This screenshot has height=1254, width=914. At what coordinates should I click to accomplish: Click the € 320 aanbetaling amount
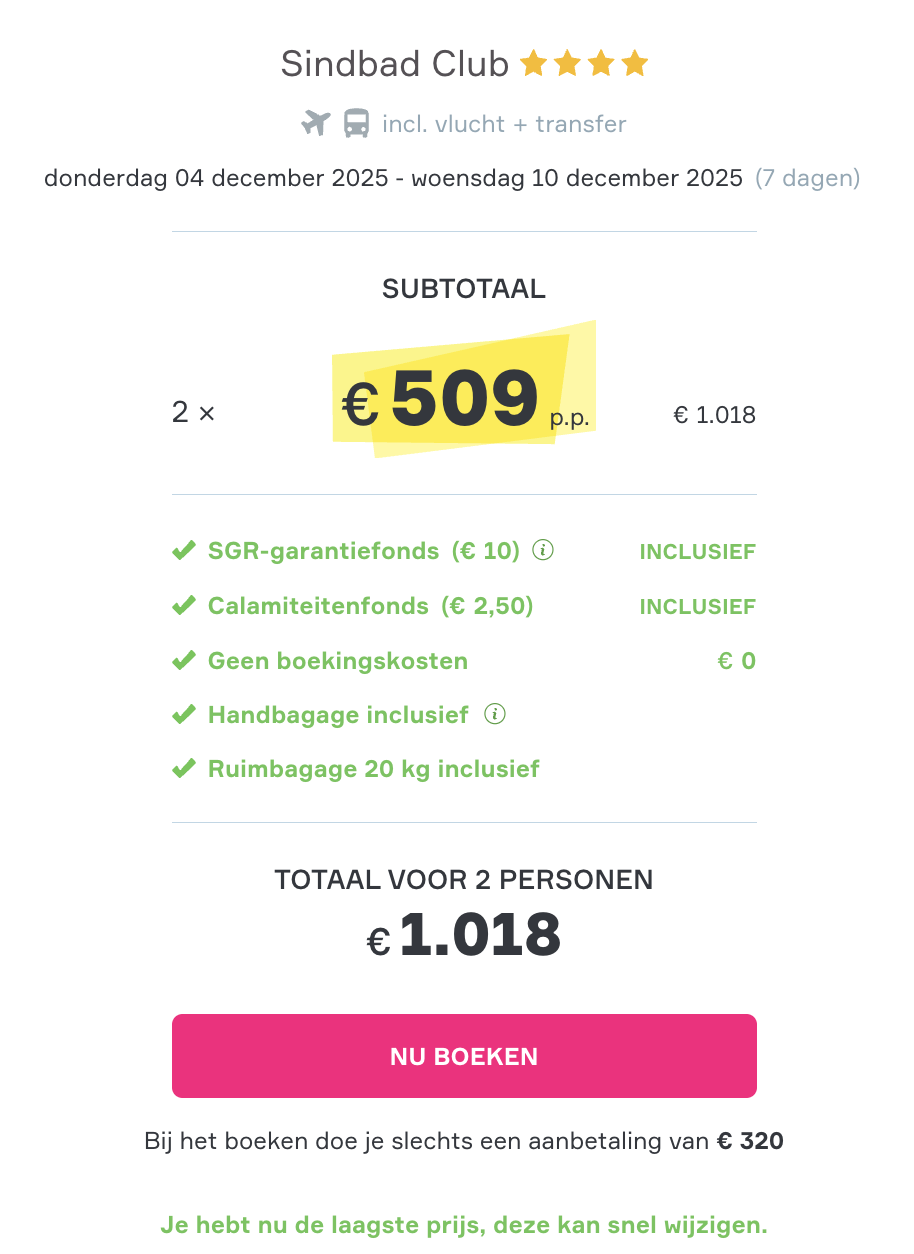(x=751, y=1140)
